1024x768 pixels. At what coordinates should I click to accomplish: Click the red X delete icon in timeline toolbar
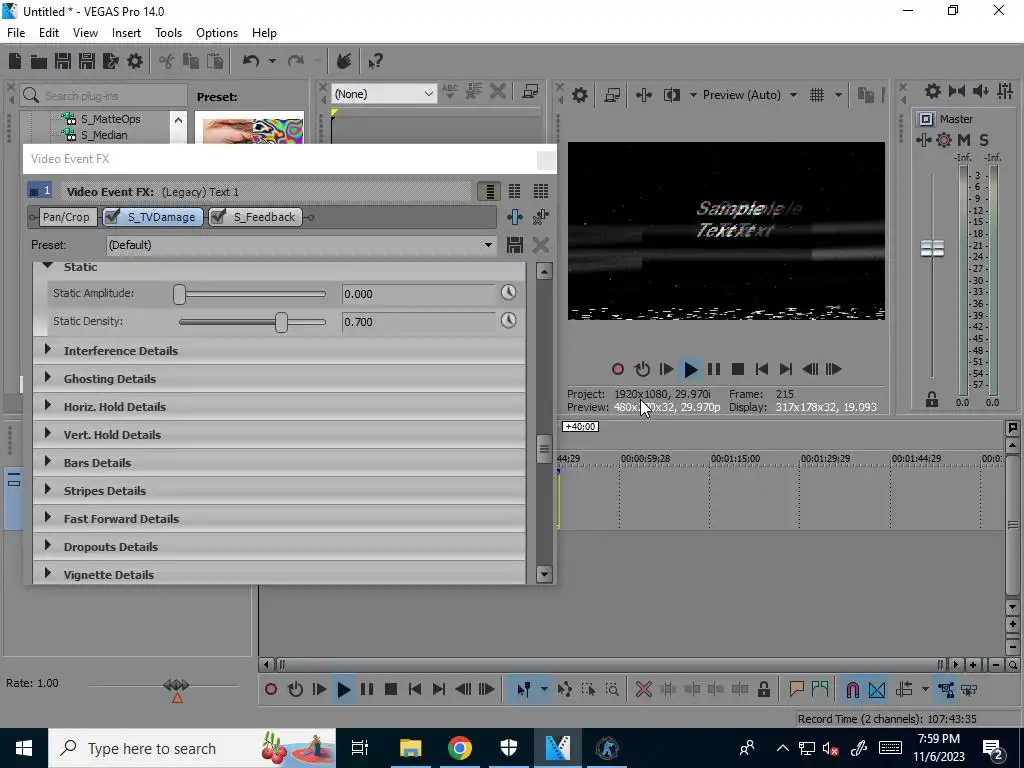click(x=644, y=690)
